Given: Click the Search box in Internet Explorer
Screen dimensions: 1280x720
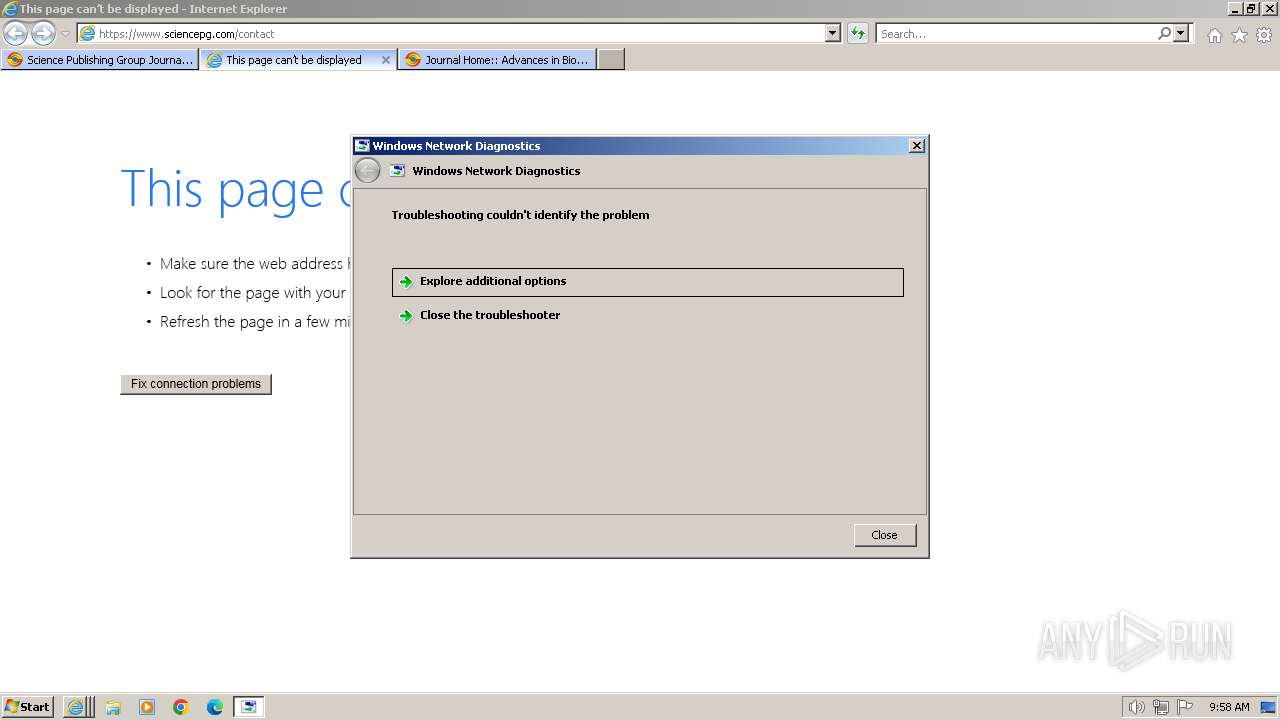Looking at the screenshot, I should click(1016, 33).
